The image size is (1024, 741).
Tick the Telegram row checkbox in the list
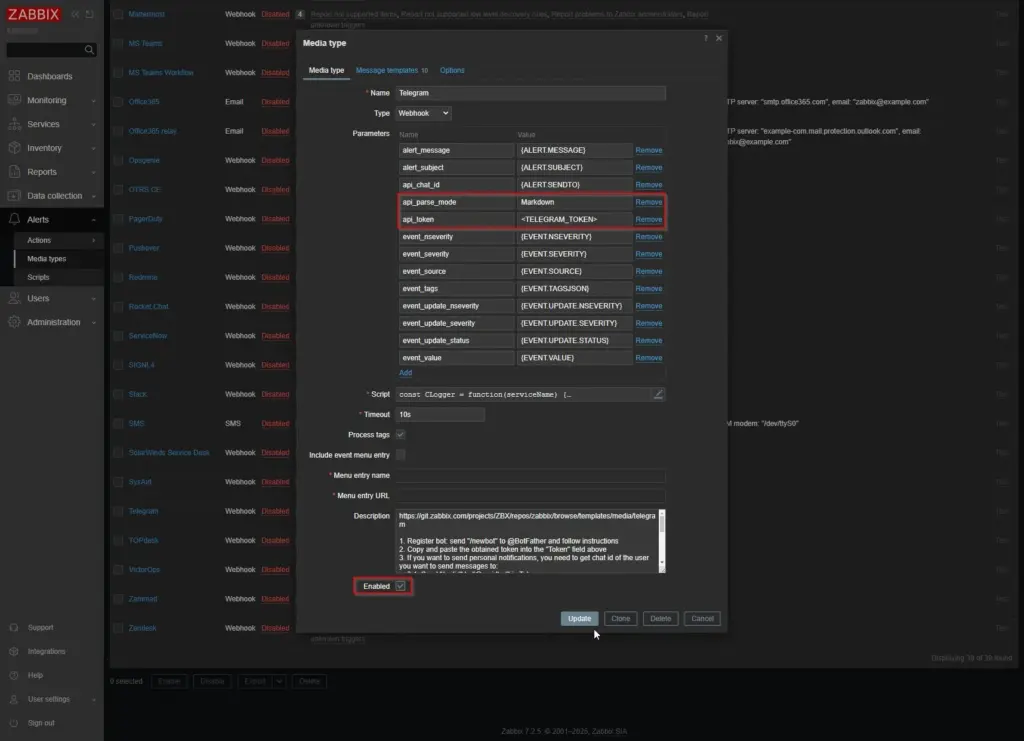point(118,511)
